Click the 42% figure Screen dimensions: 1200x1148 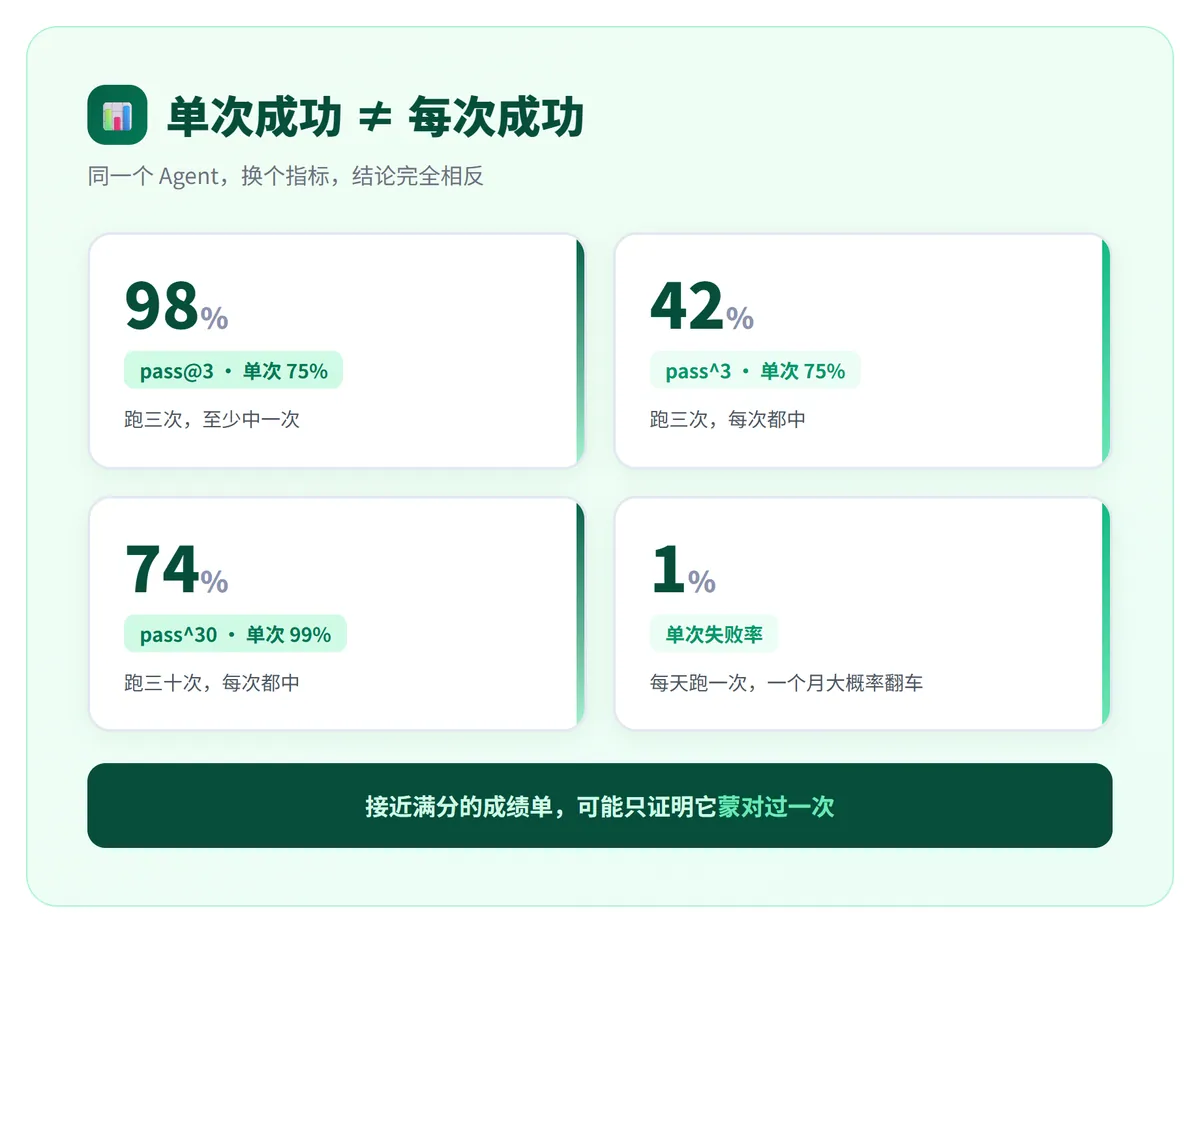702,306
